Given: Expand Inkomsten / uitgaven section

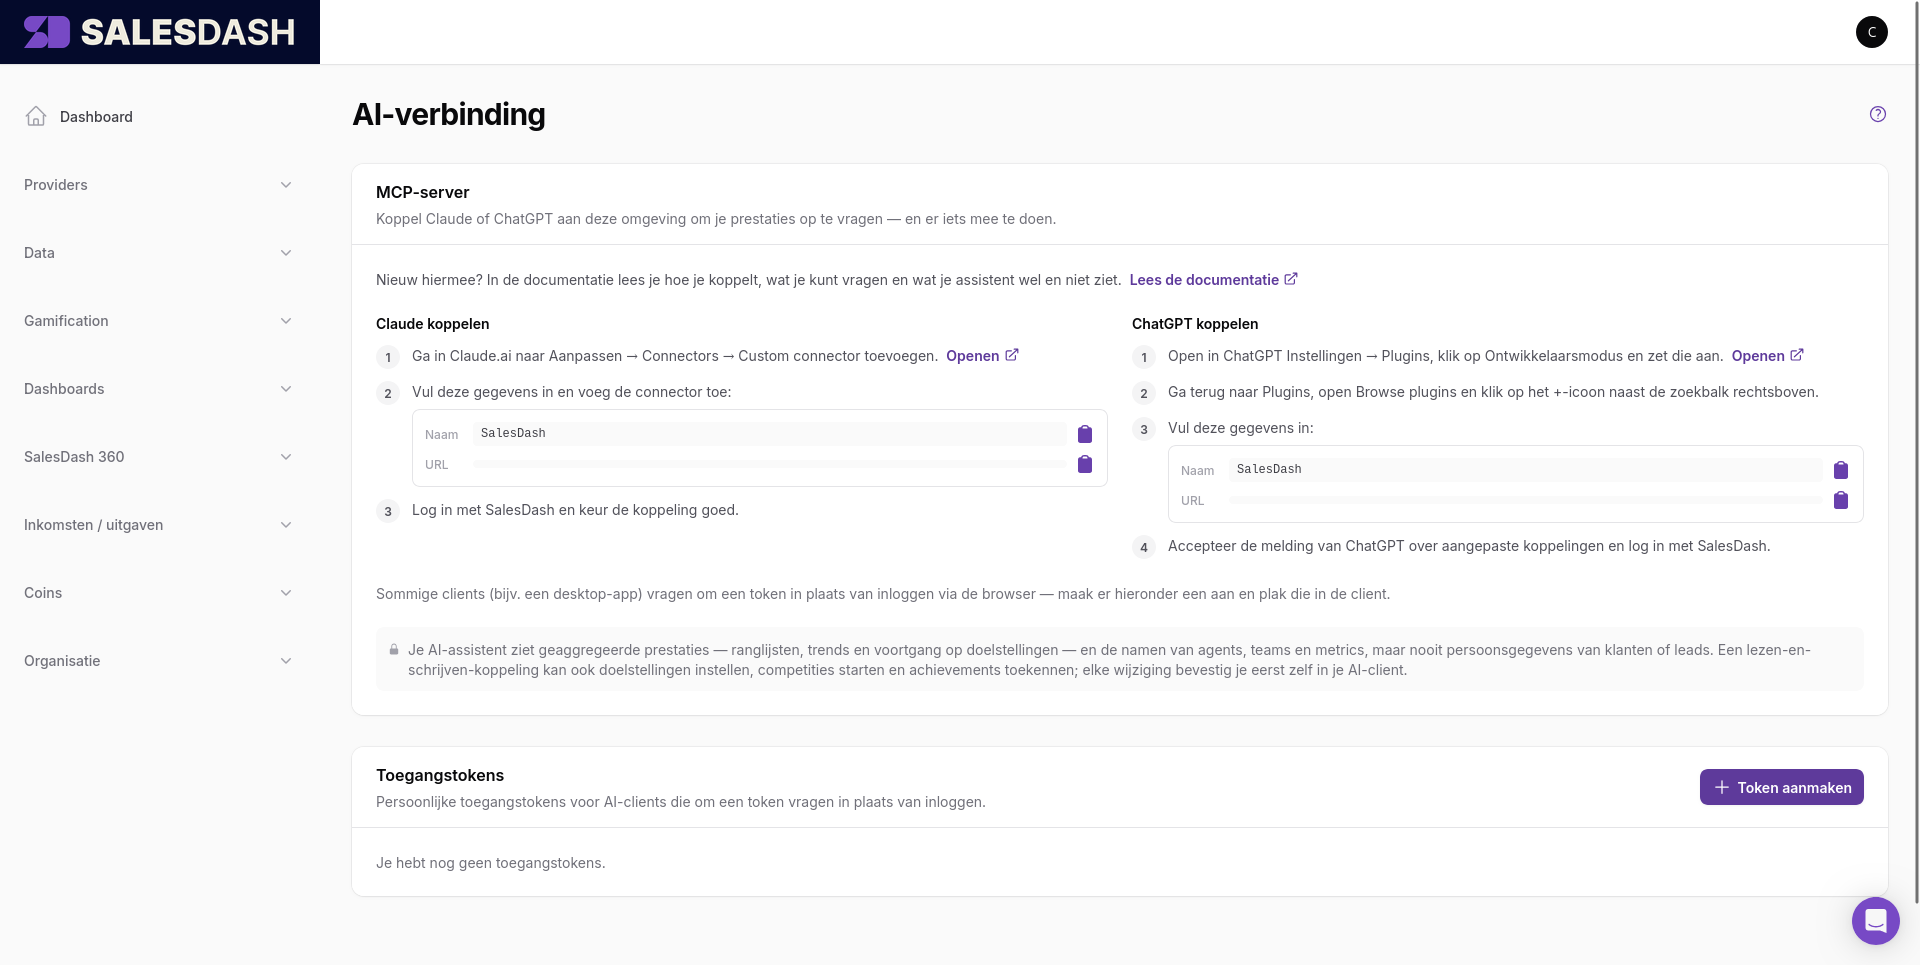Looking at the screenshot, I should (160, 525).
